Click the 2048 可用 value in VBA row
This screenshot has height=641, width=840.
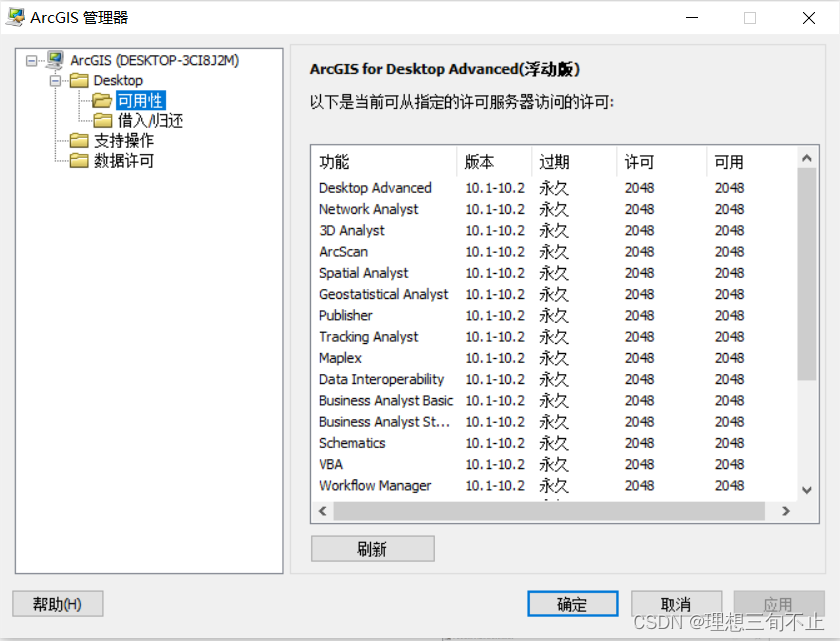pyautogui.click(x=730, y=464)
